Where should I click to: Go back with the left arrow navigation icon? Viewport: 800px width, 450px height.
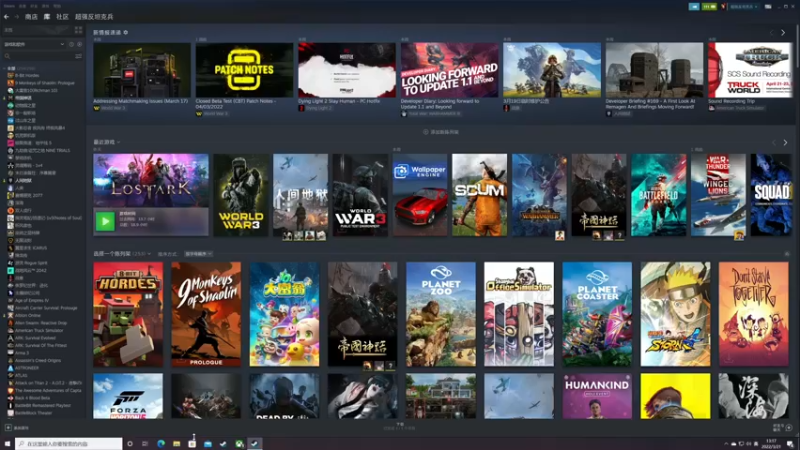pos(6,17)
